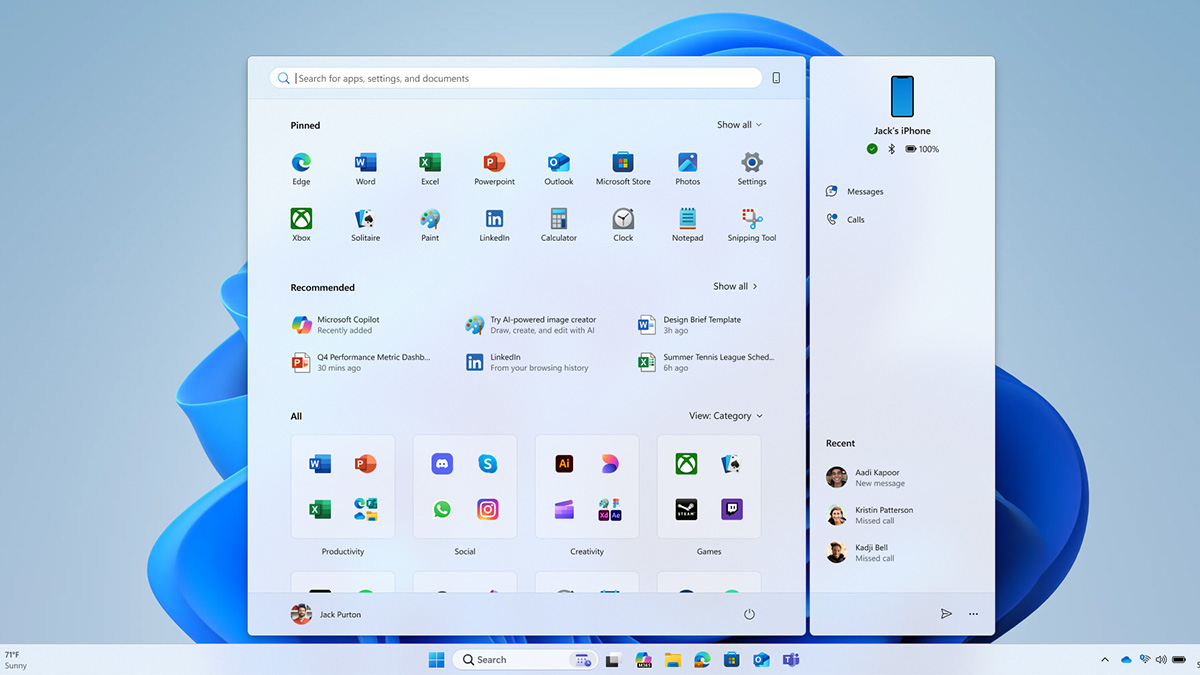Open the volume icon in system tray

(1161, 660)
